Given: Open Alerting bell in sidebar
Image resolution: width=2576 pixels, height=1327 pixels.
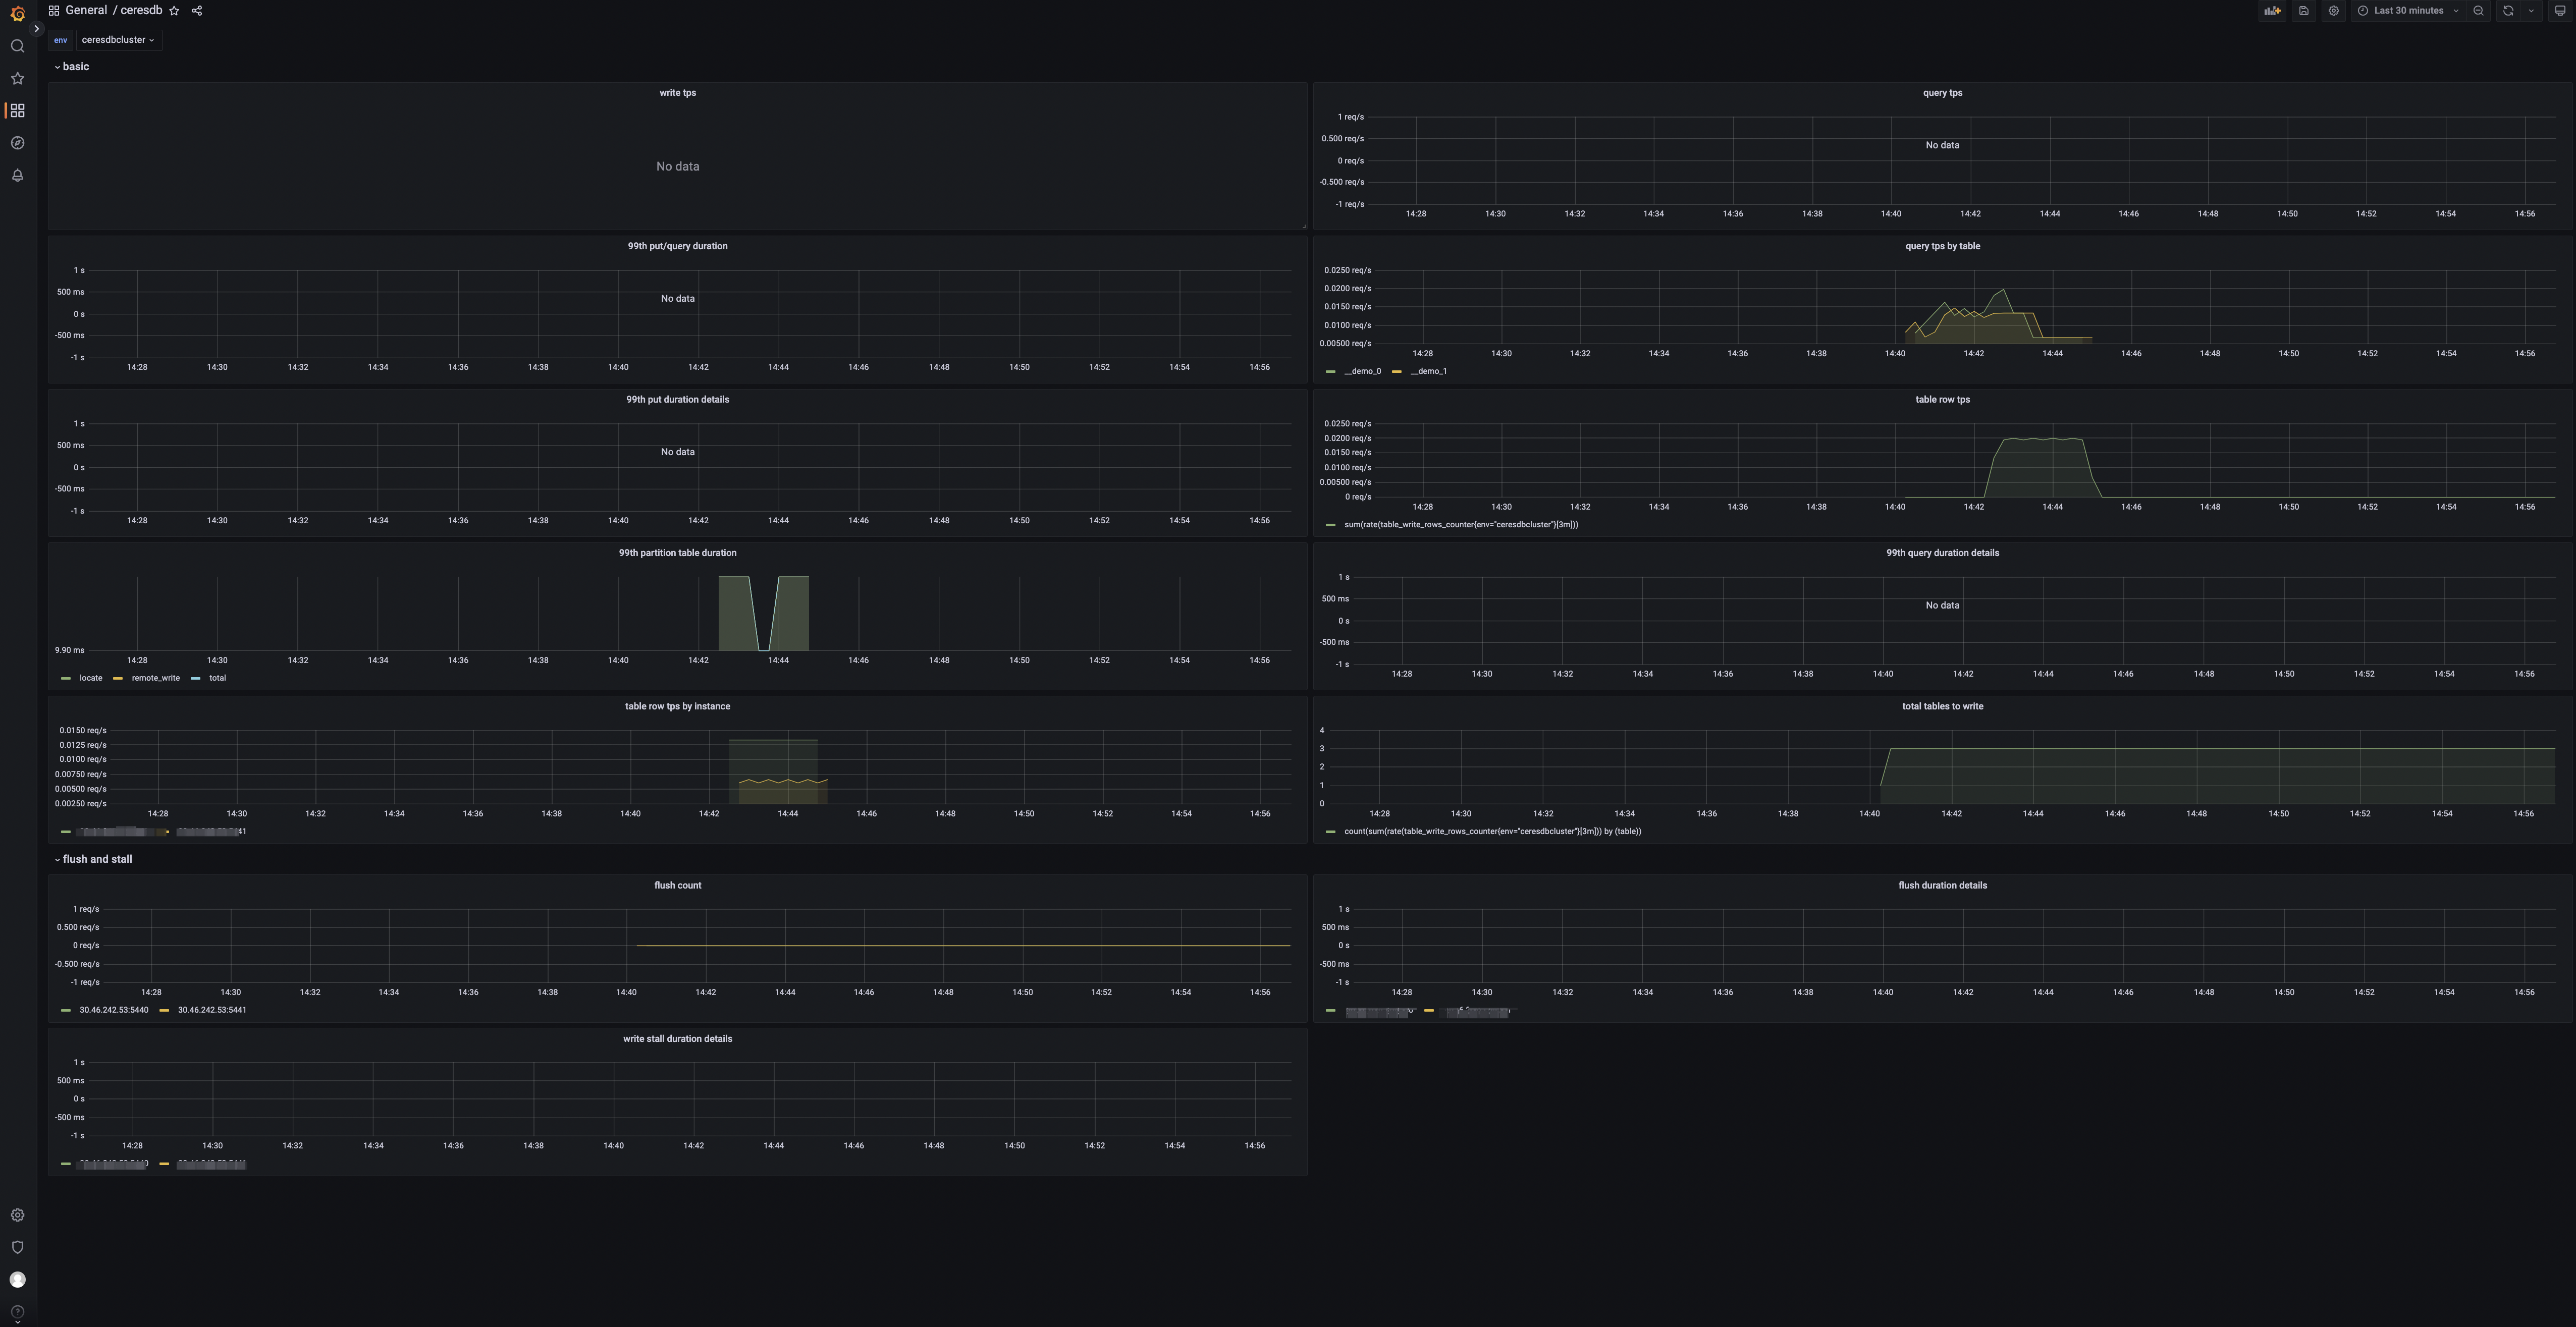Looking at the screenshot, I should 17,175.
